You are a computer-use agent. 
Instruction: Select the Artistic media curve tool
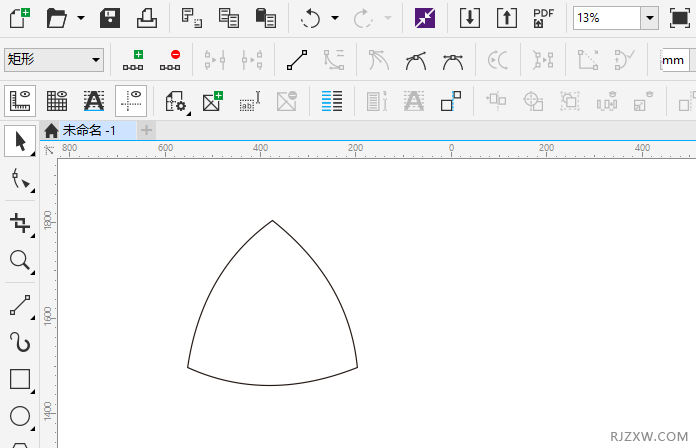click(x=20, y=342)
